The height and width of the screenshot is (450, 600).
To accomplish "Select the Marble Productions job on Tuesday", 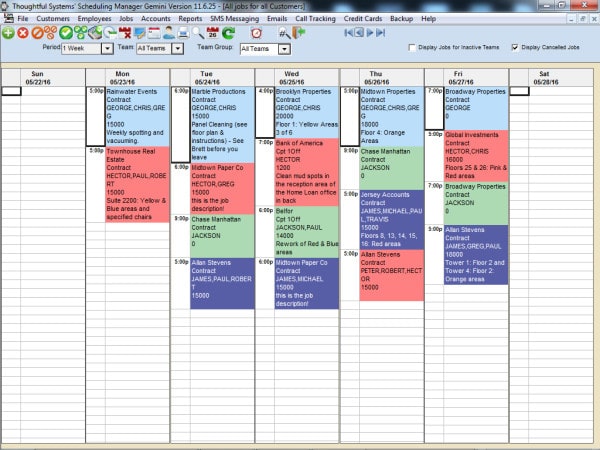I will (222, 125).
